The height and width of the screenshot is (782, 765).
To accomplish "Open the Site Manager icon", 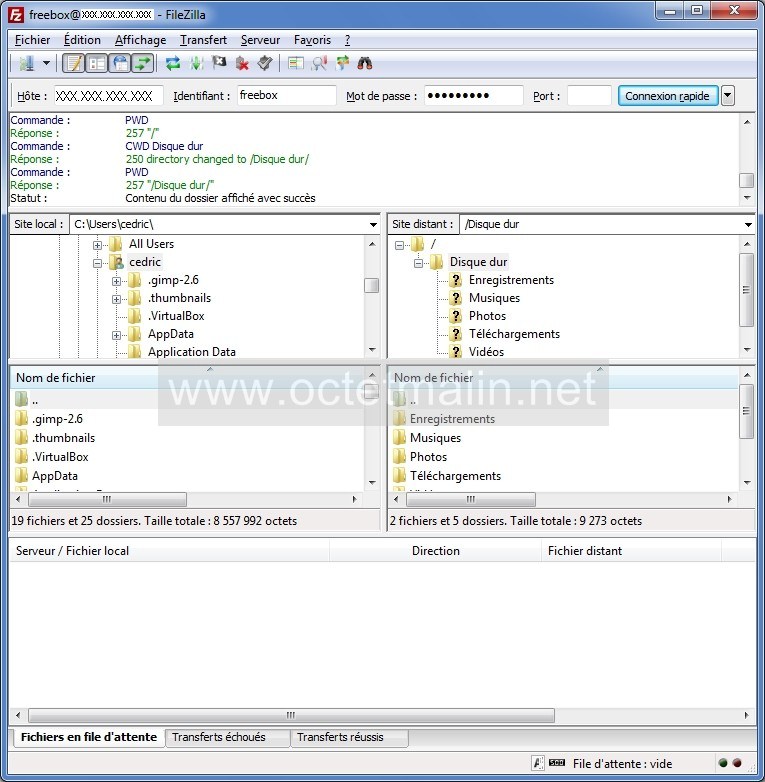I will click(26, 63).
